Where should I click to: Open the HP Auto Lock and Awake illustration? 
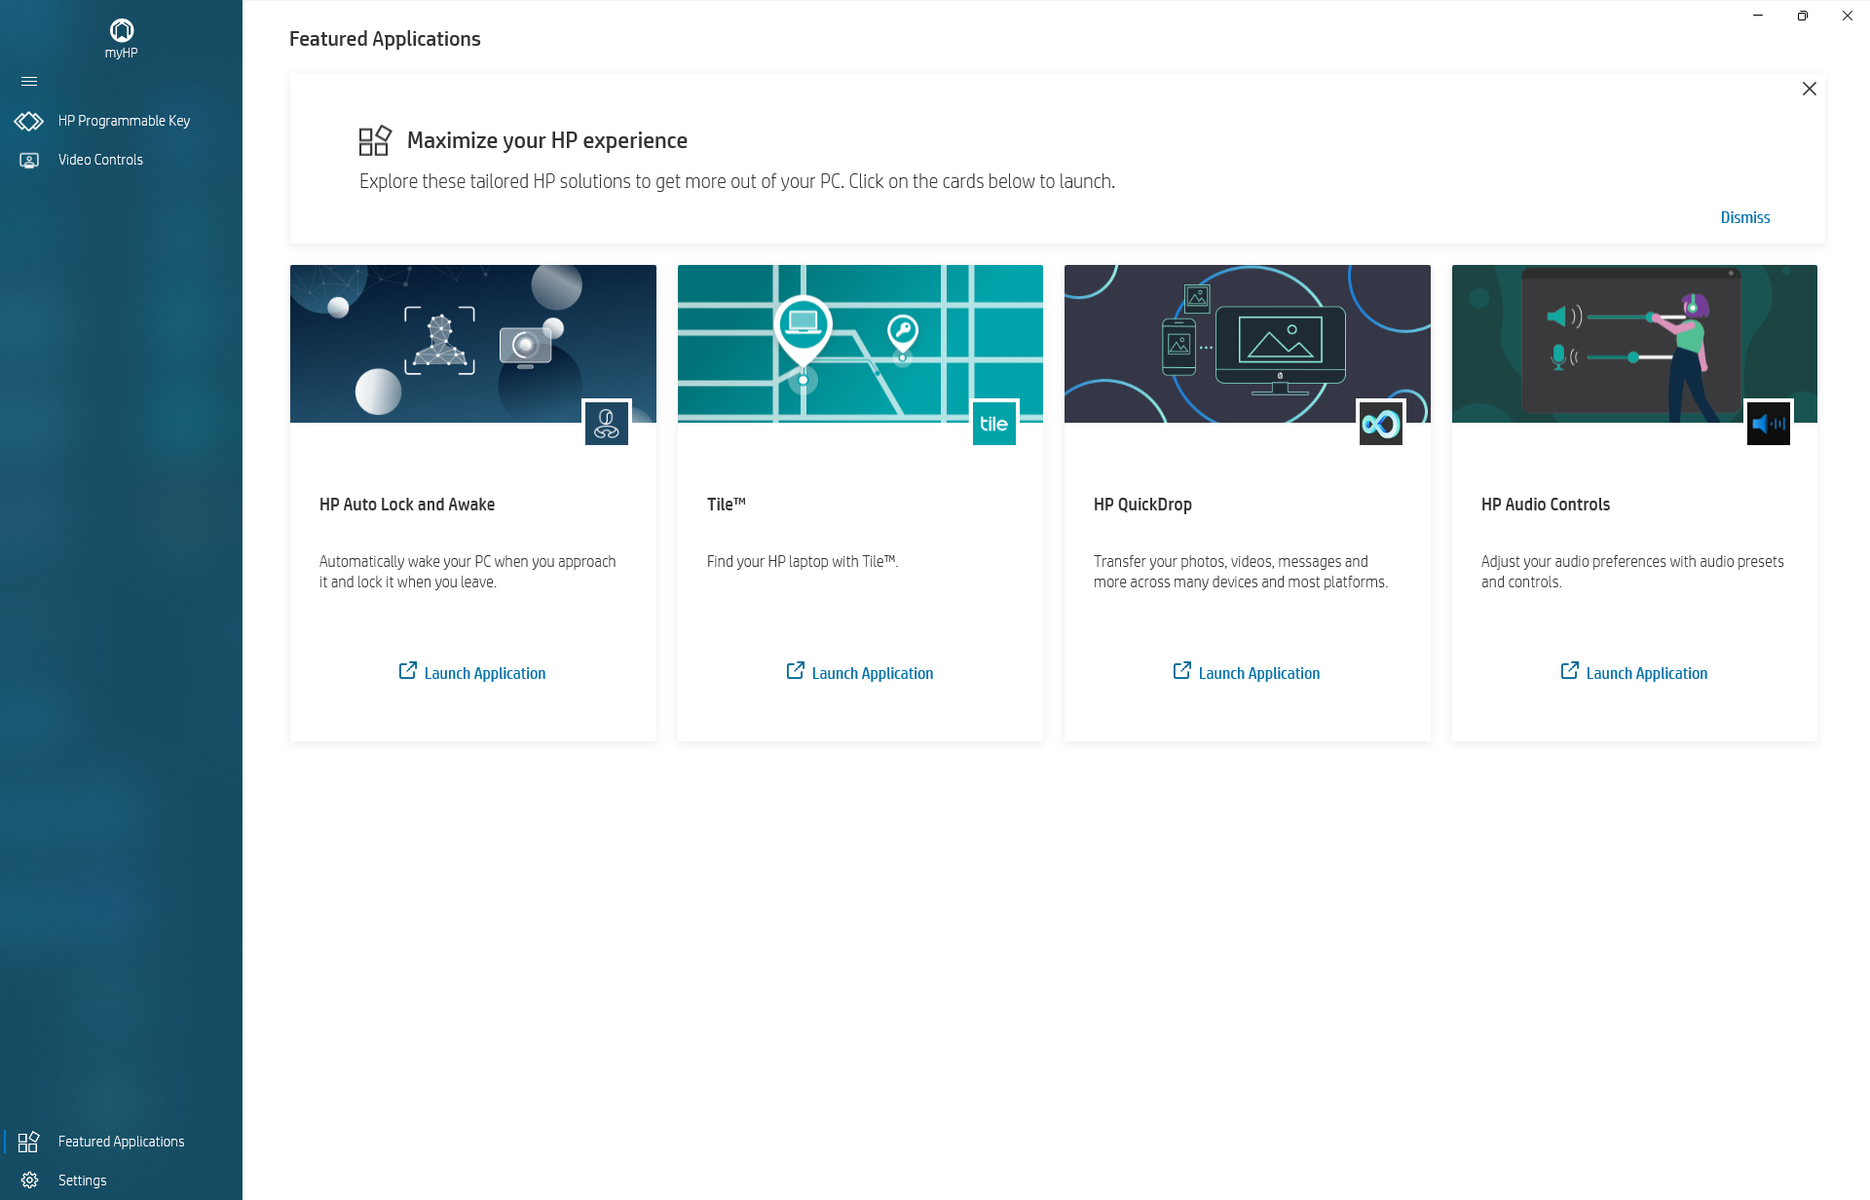pos(473,343)
